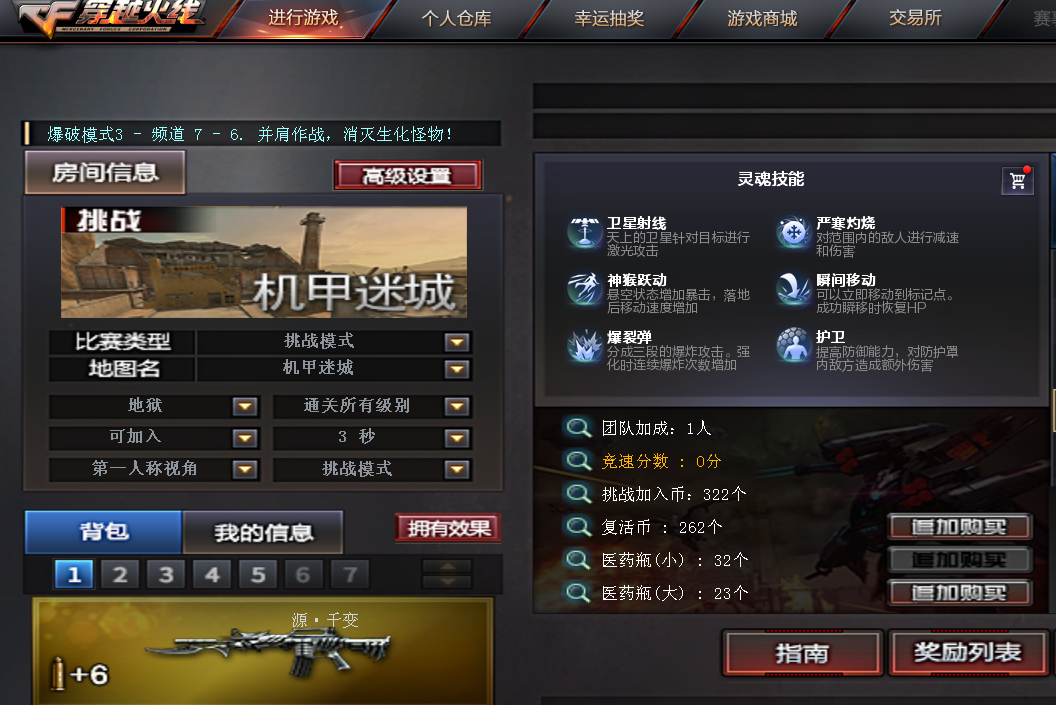Screen dimensions: 1056x705
Task: Select the 神猴跃动 skill icon
Action: click(584, 290)
